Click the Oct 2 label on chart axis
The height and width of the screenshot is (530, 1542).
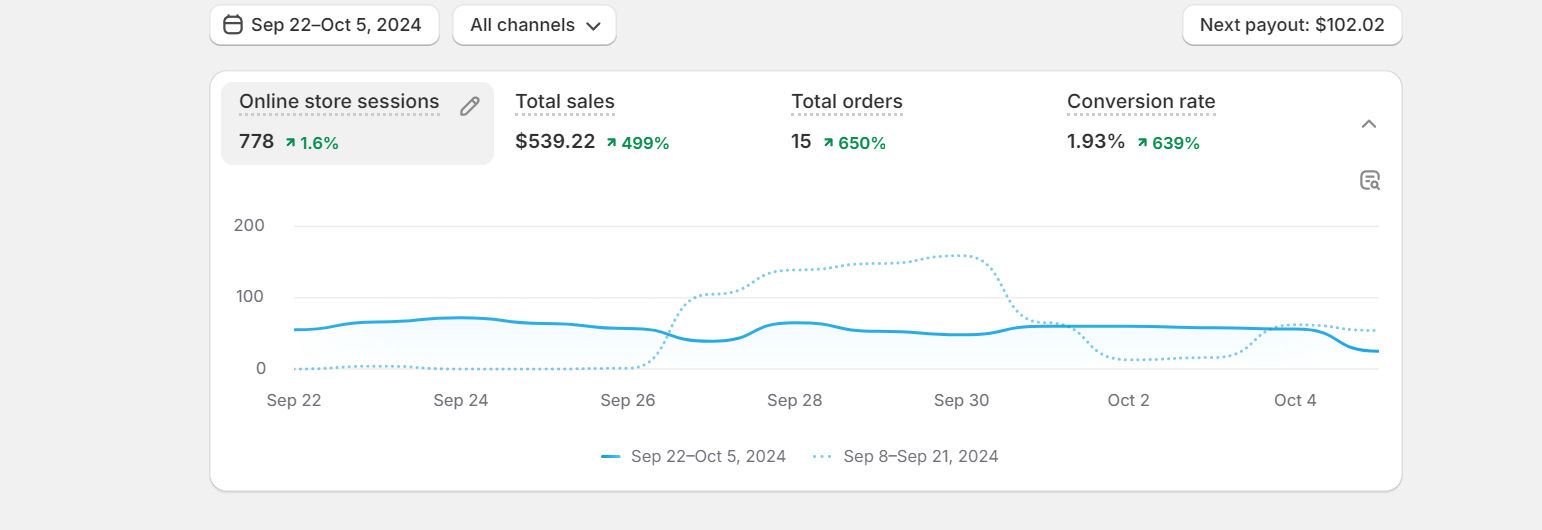click(1128, 401)
